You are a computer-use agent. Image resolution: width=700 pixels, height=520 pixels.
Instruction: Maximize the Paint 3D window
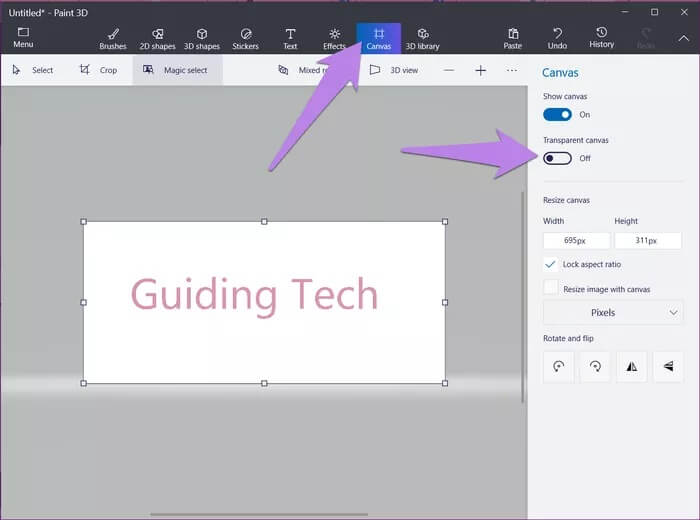click(x=654, y=12)
